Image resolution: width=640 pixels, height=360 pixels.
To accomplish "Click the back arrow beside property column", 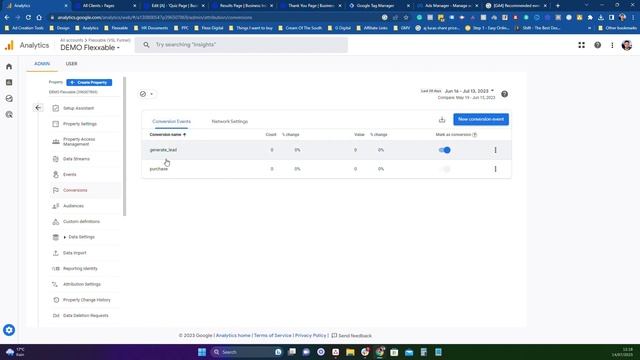I will coord(38,108).
